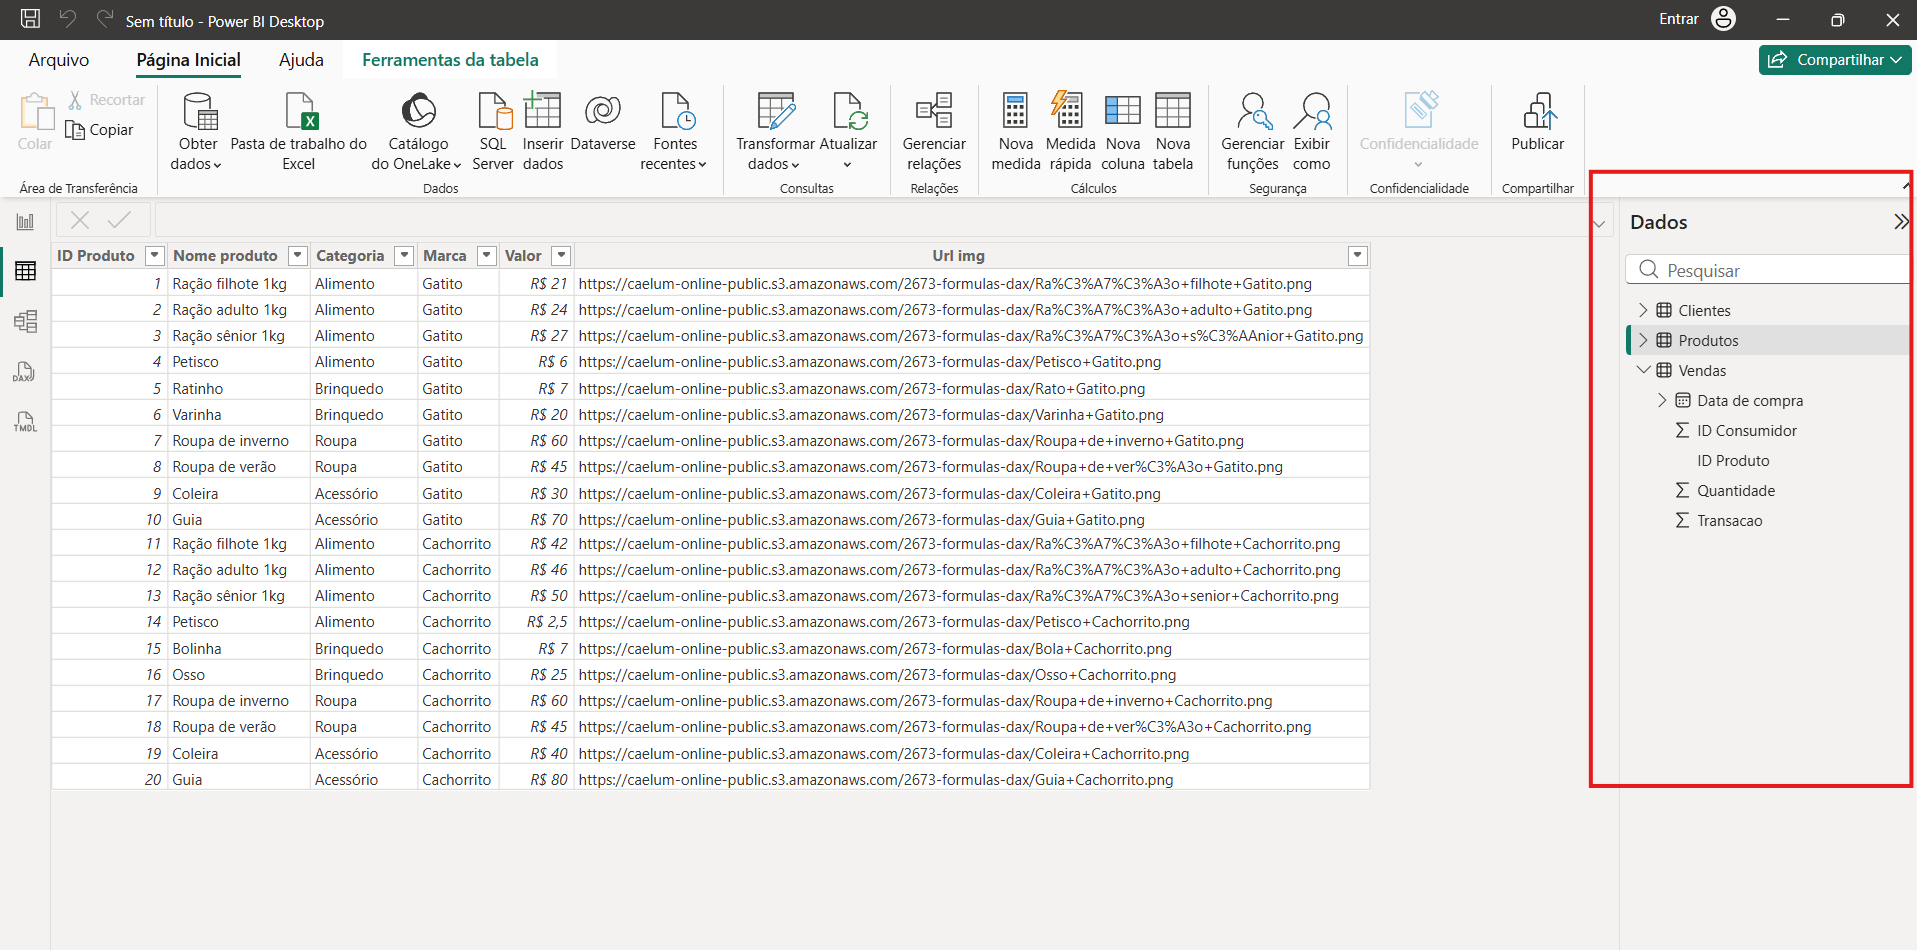This screenshot has height=950, width=1917.
Task: Click cell 'Bolinha' in Nome produto
Action: pos(238,648)
